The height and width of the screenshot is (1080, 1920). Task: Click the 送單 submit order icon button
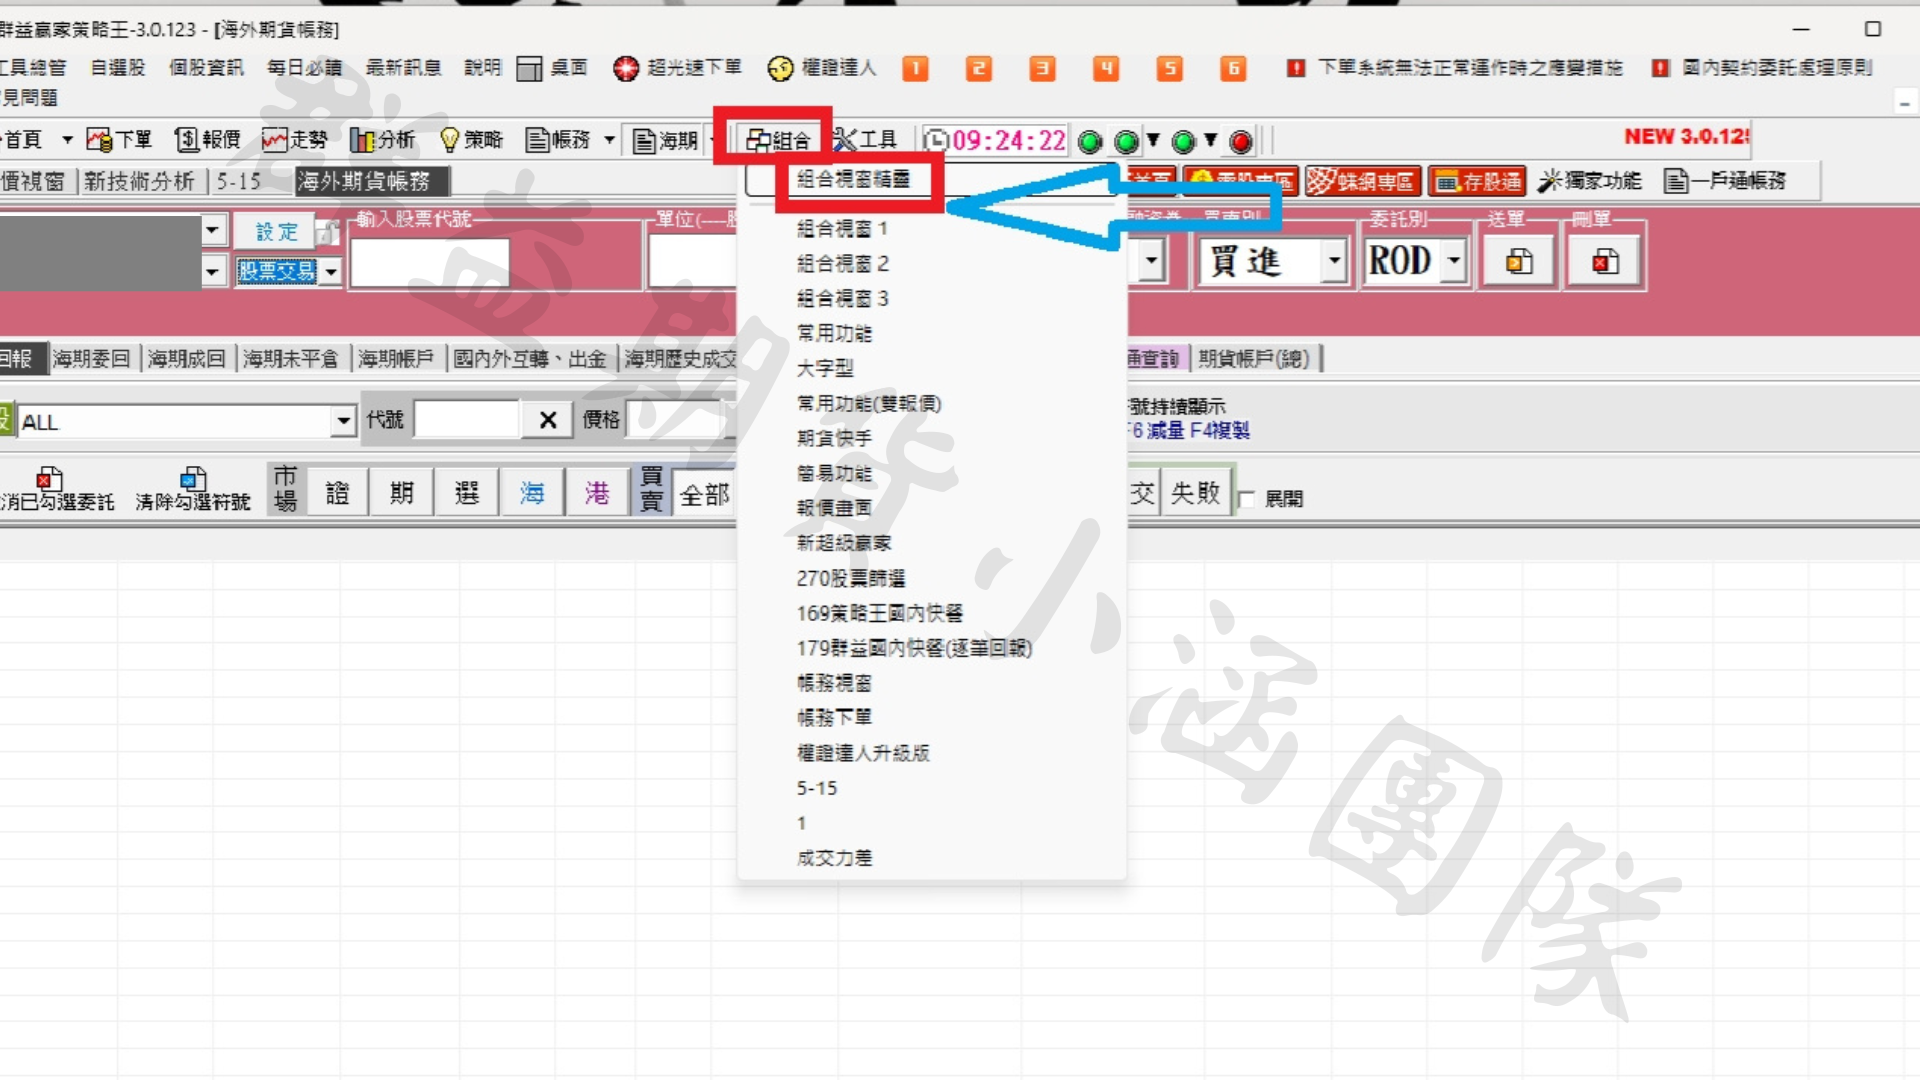tap(1518, 262)
